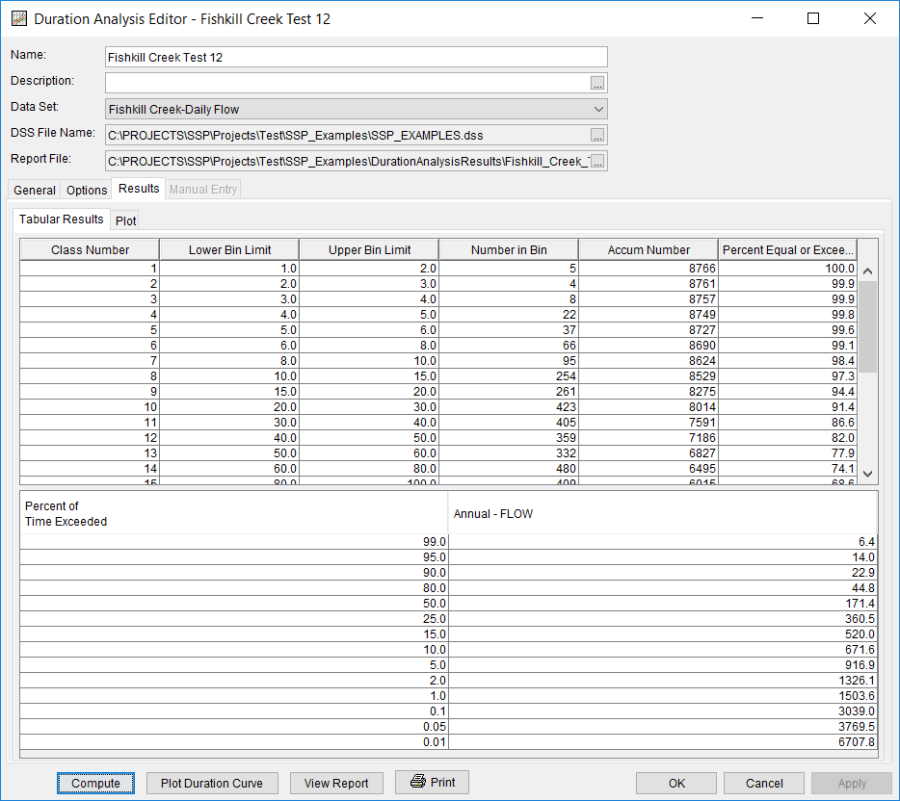
Task: Click the Lower Bin Limit column header
Action: click(230, 250)
